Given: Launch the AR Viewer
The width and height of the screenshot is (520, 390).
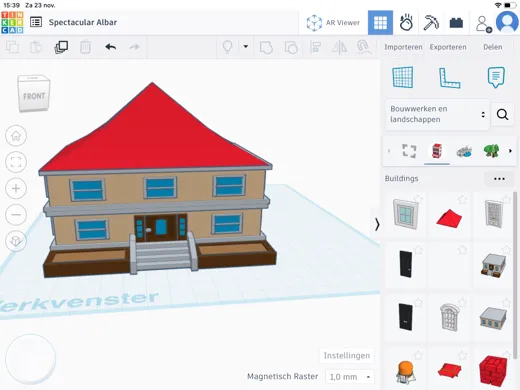Looking at the screenshot, I should pos(333,23).
